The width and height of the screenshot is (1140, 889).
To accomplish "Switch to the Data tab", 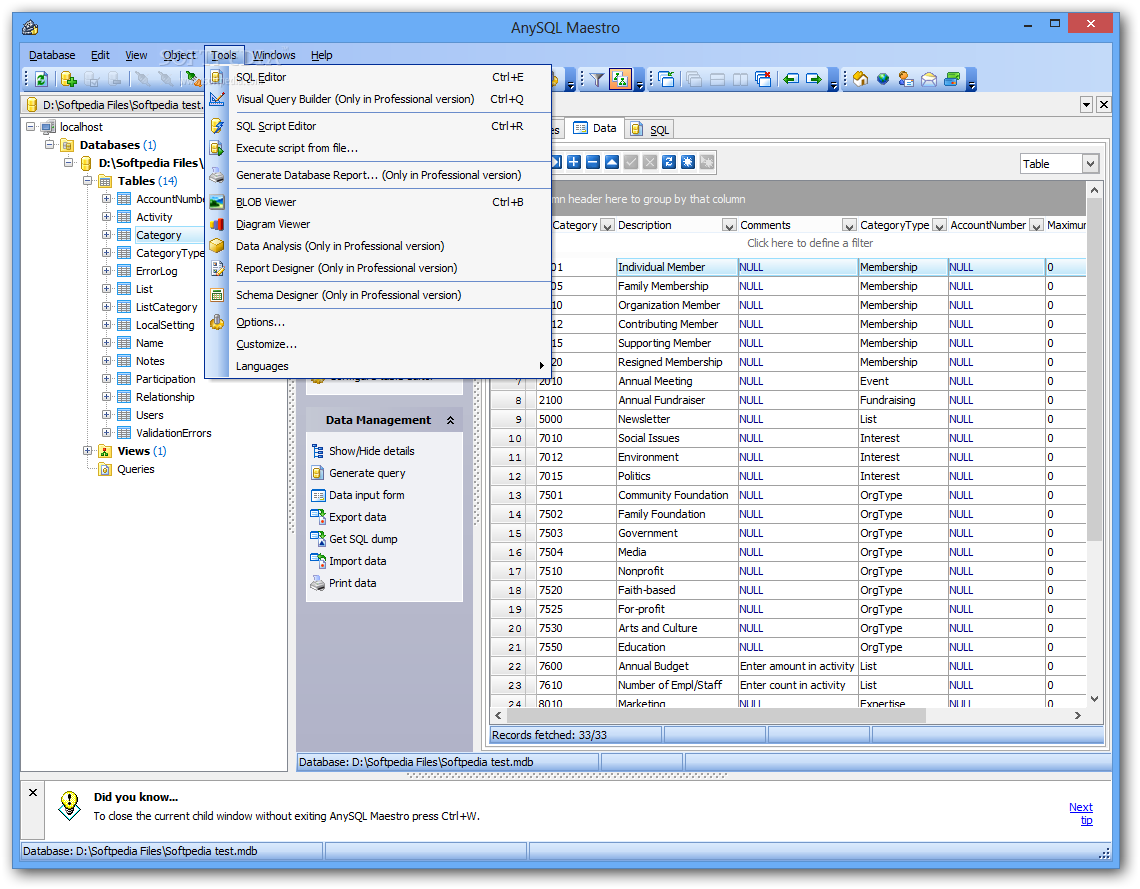I will click(x=595, y=129).
